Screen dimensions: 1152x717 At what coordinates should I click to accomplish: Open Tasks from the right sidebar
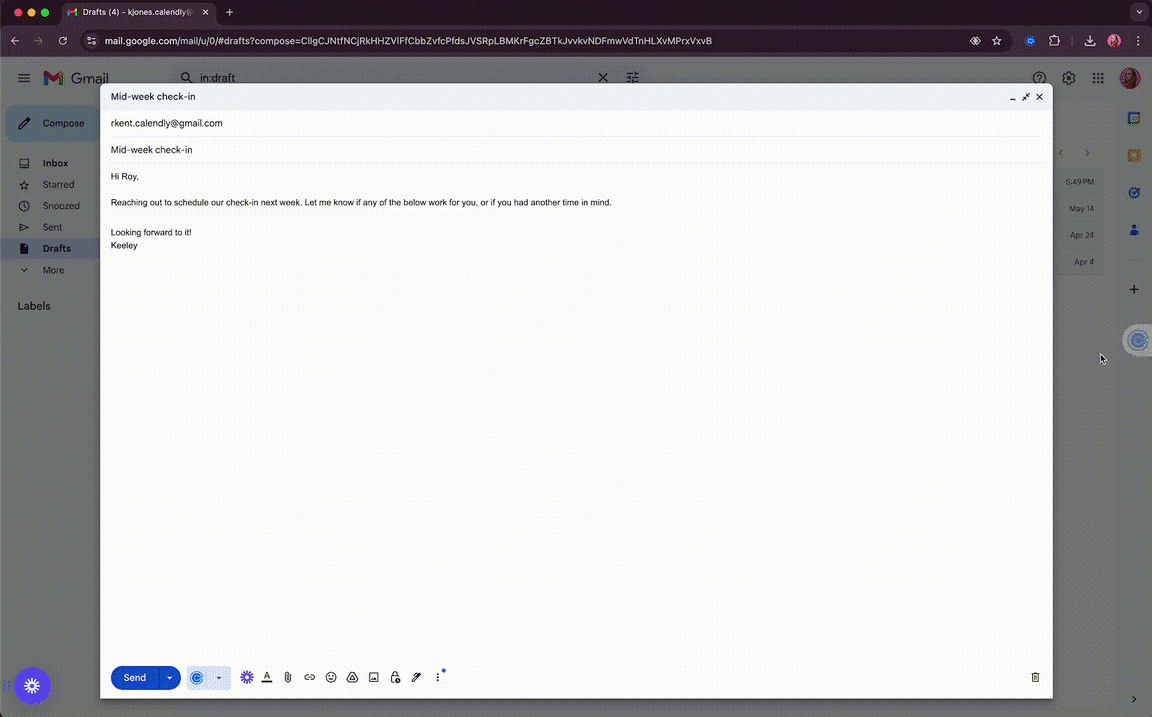[x=1134, y=193]
